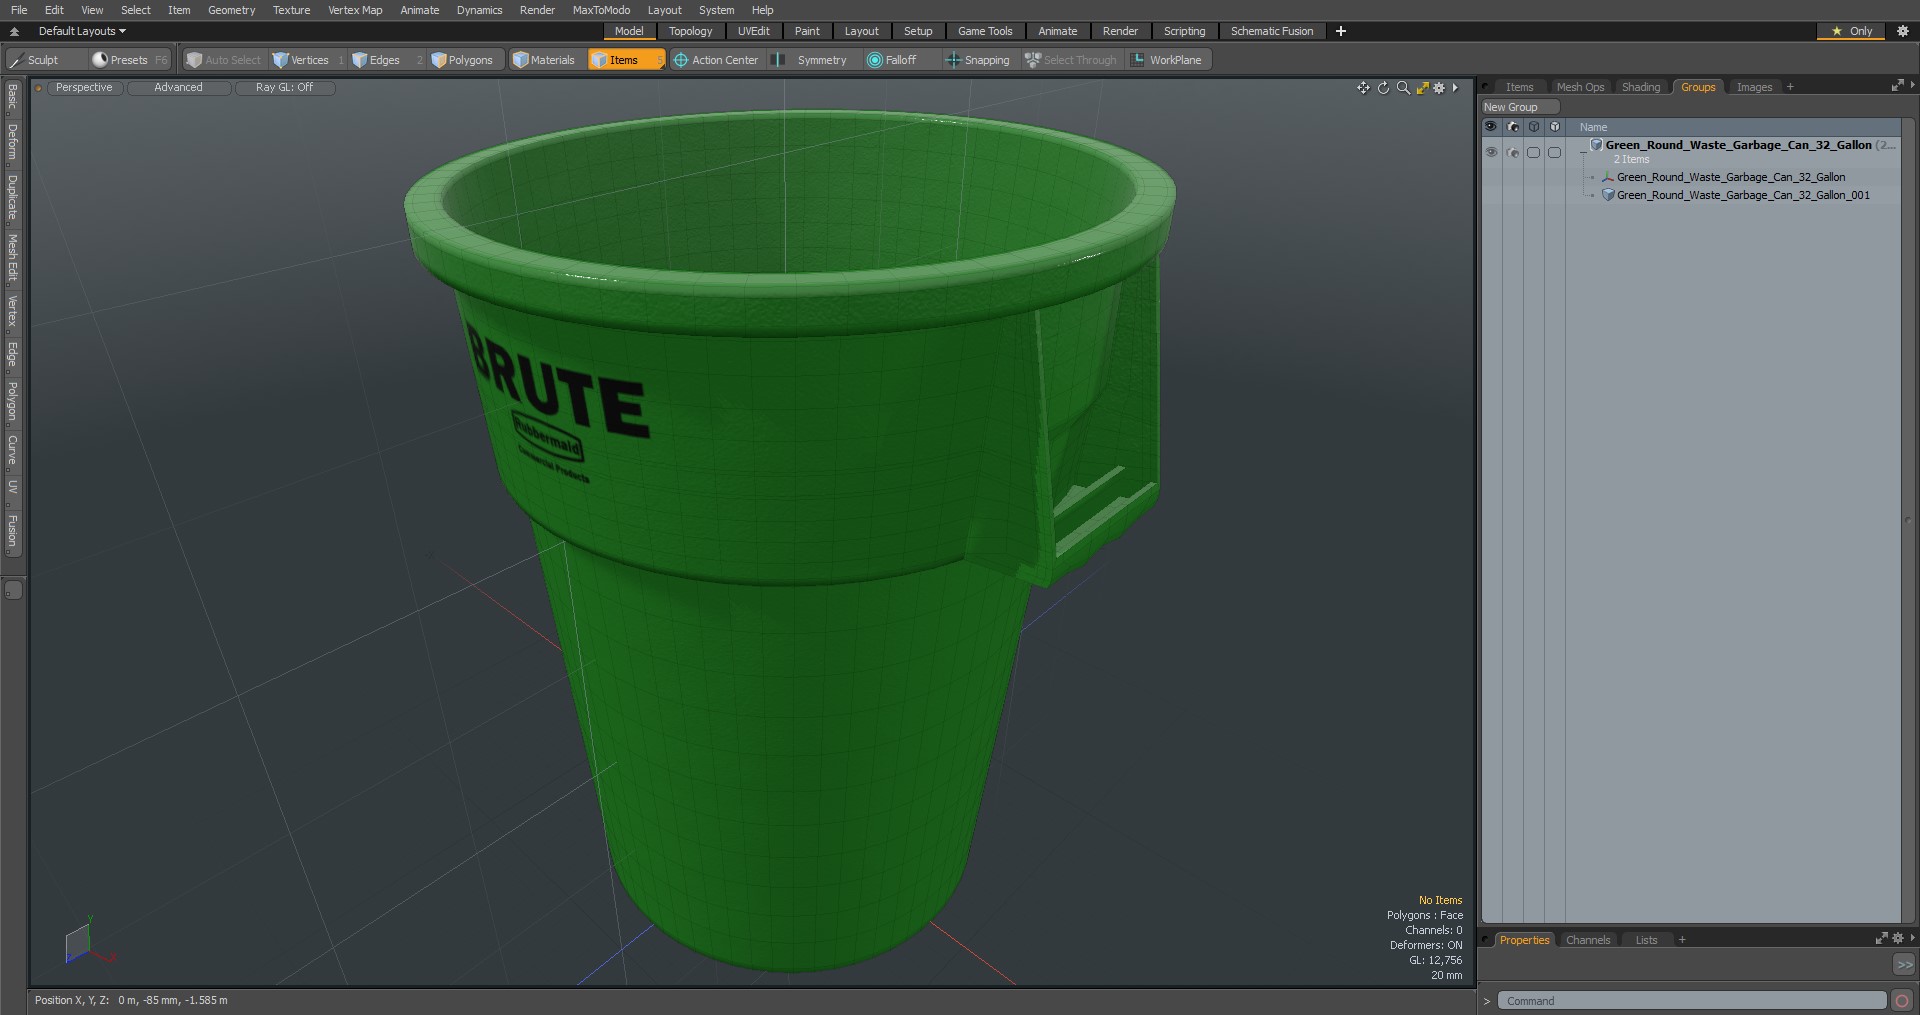Open the Advanced shading style dropdown
Screen dimensions: 1920x1015
pos(178,88)
